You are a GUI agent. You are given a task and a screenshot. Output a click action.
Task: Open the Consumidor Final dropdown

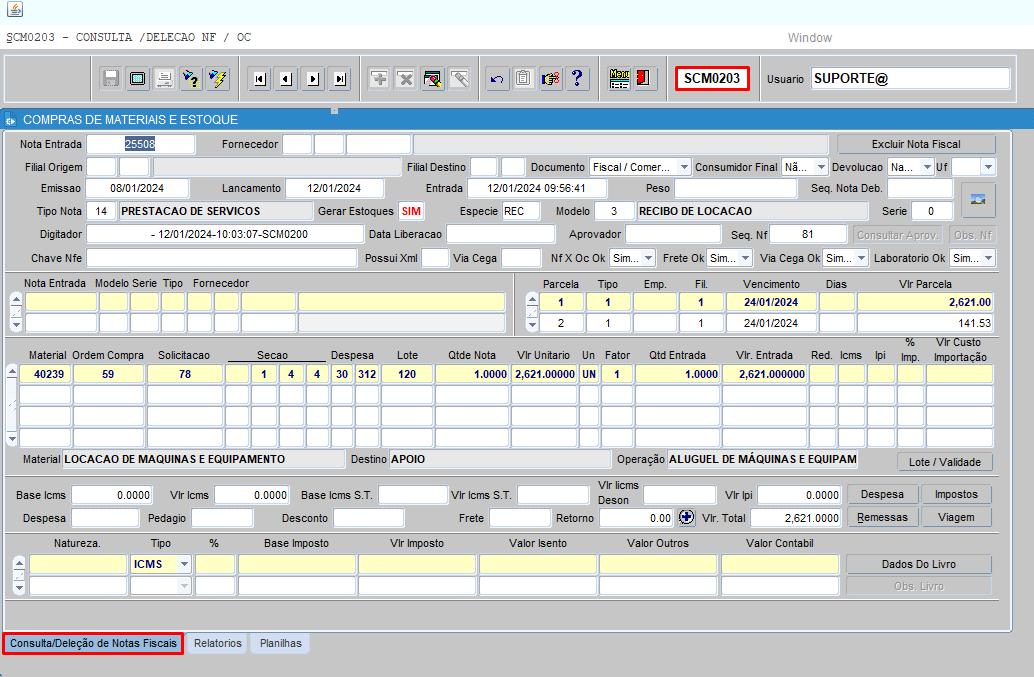click(x=820, y=167)
